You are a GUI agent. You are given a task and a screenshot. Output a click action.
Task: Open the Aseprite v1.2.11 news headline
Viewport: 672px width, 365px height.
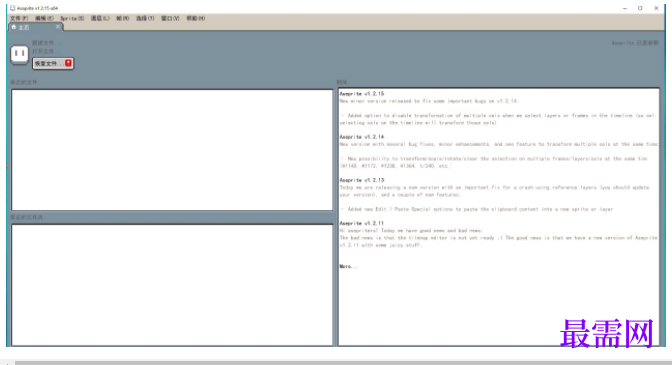pos(362,223)
